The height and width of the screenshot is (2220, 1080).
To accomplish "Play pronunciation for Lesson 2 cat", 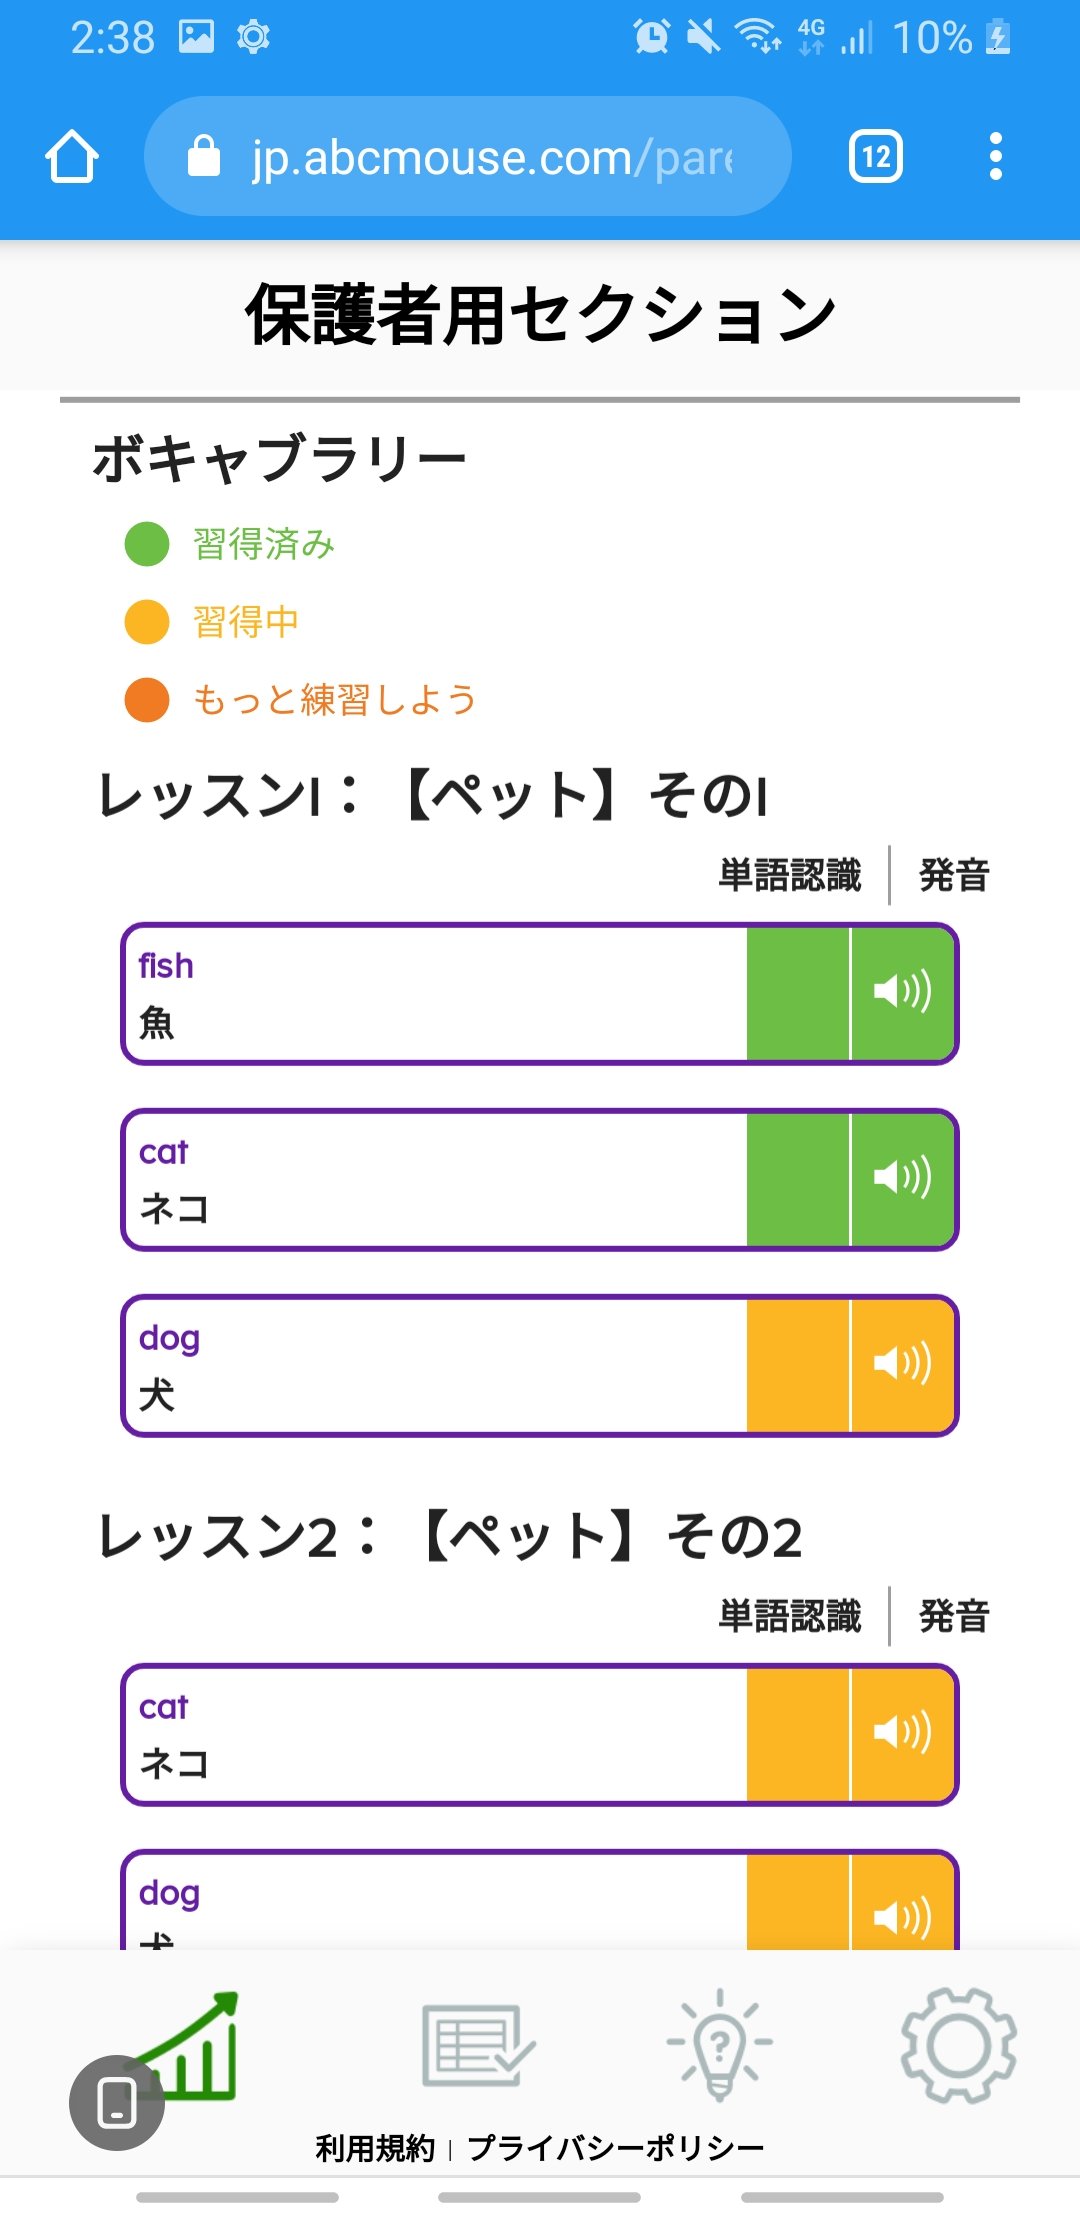I will 903,1733.
